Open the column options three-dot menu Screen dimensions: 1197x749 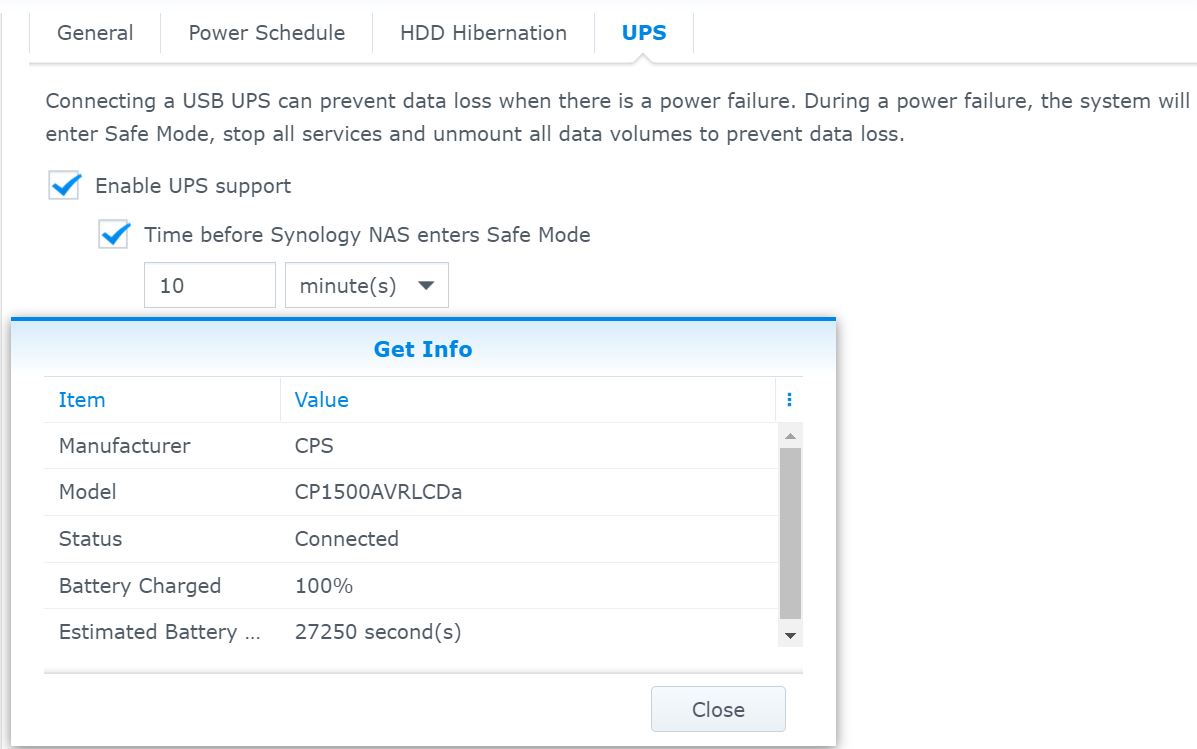[789, 400]
